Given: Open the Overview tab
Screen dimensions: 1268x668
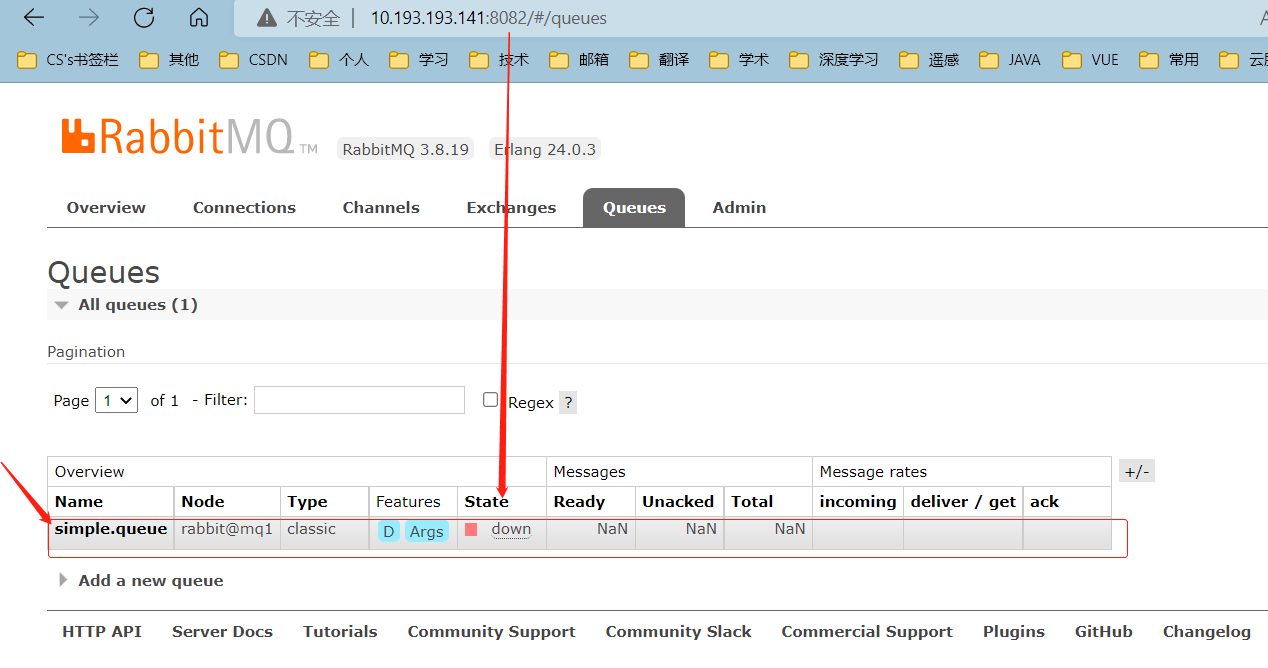Looking at the screenshot, I should (x=106, y=207).
